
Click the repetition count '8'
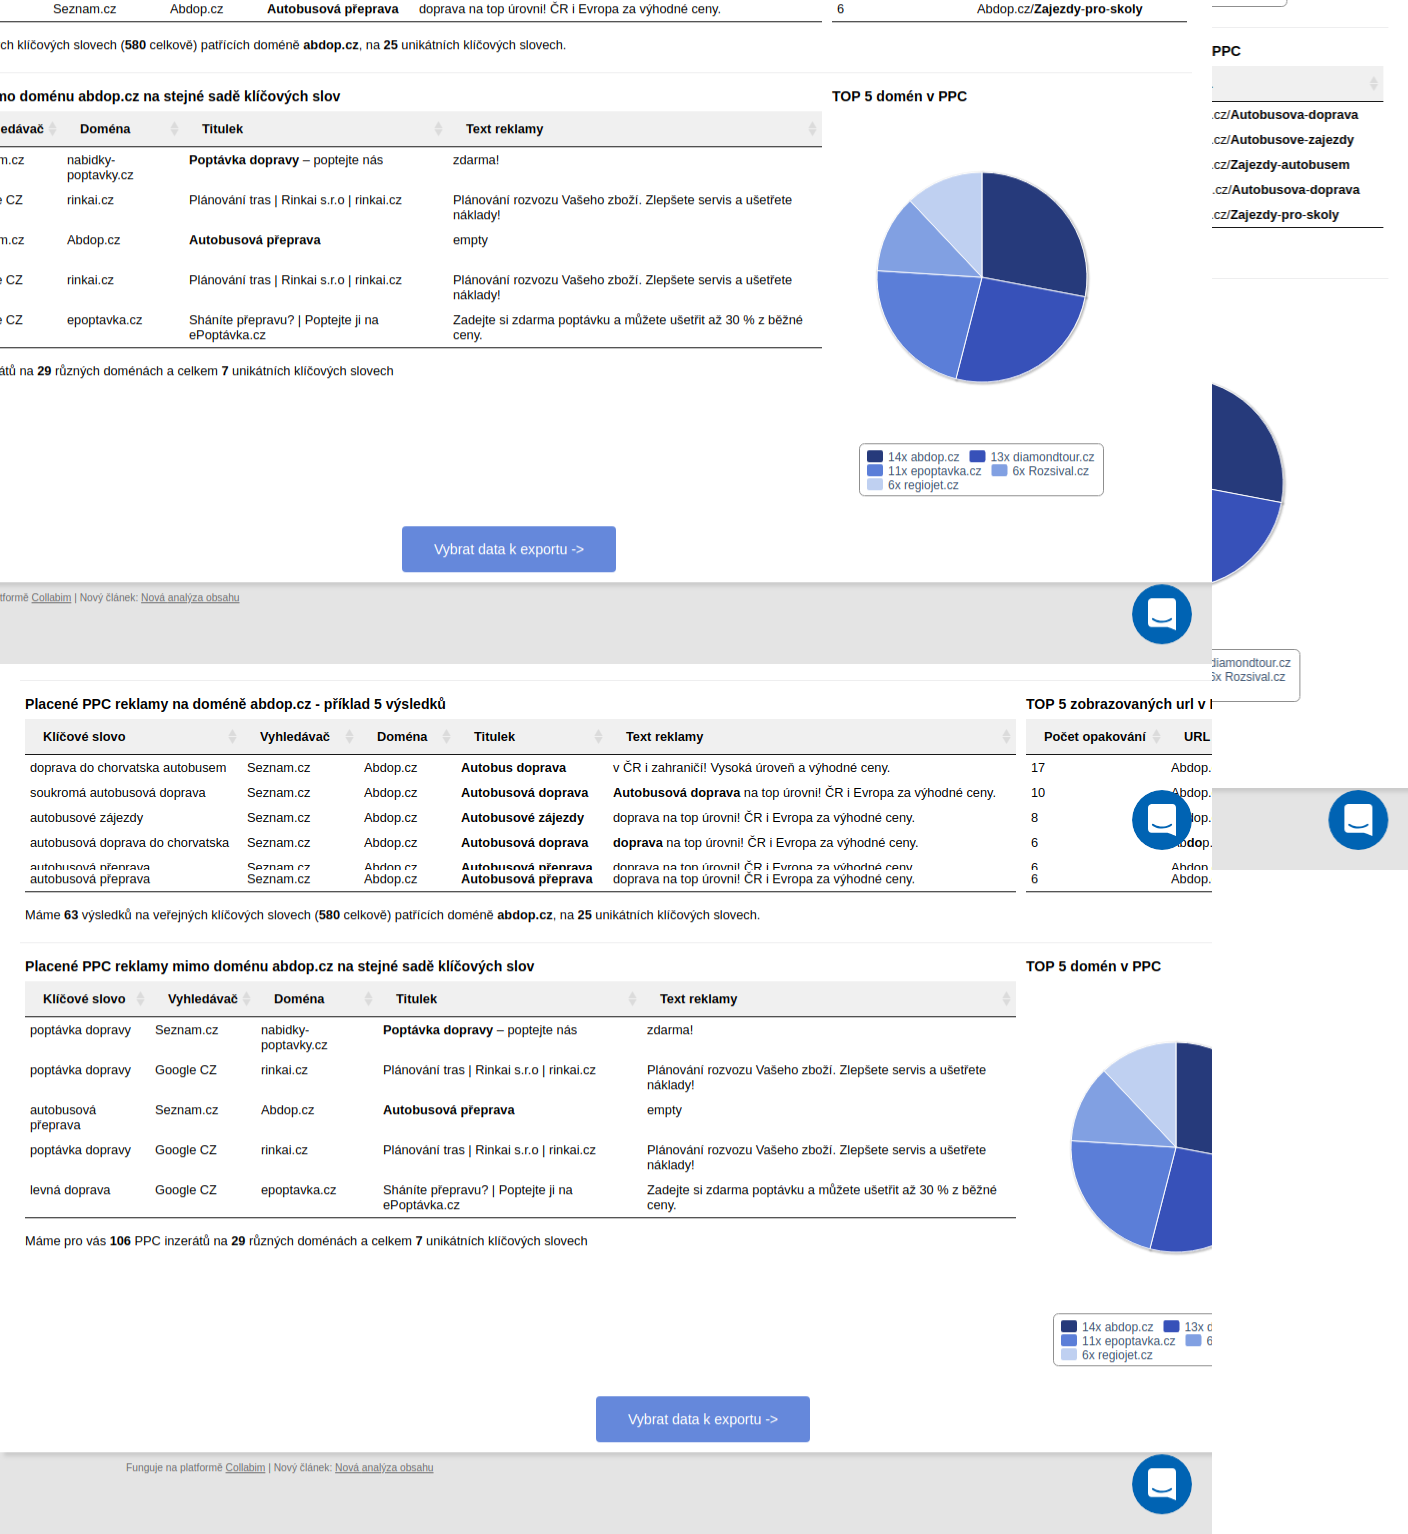(x=1034, y=818)
